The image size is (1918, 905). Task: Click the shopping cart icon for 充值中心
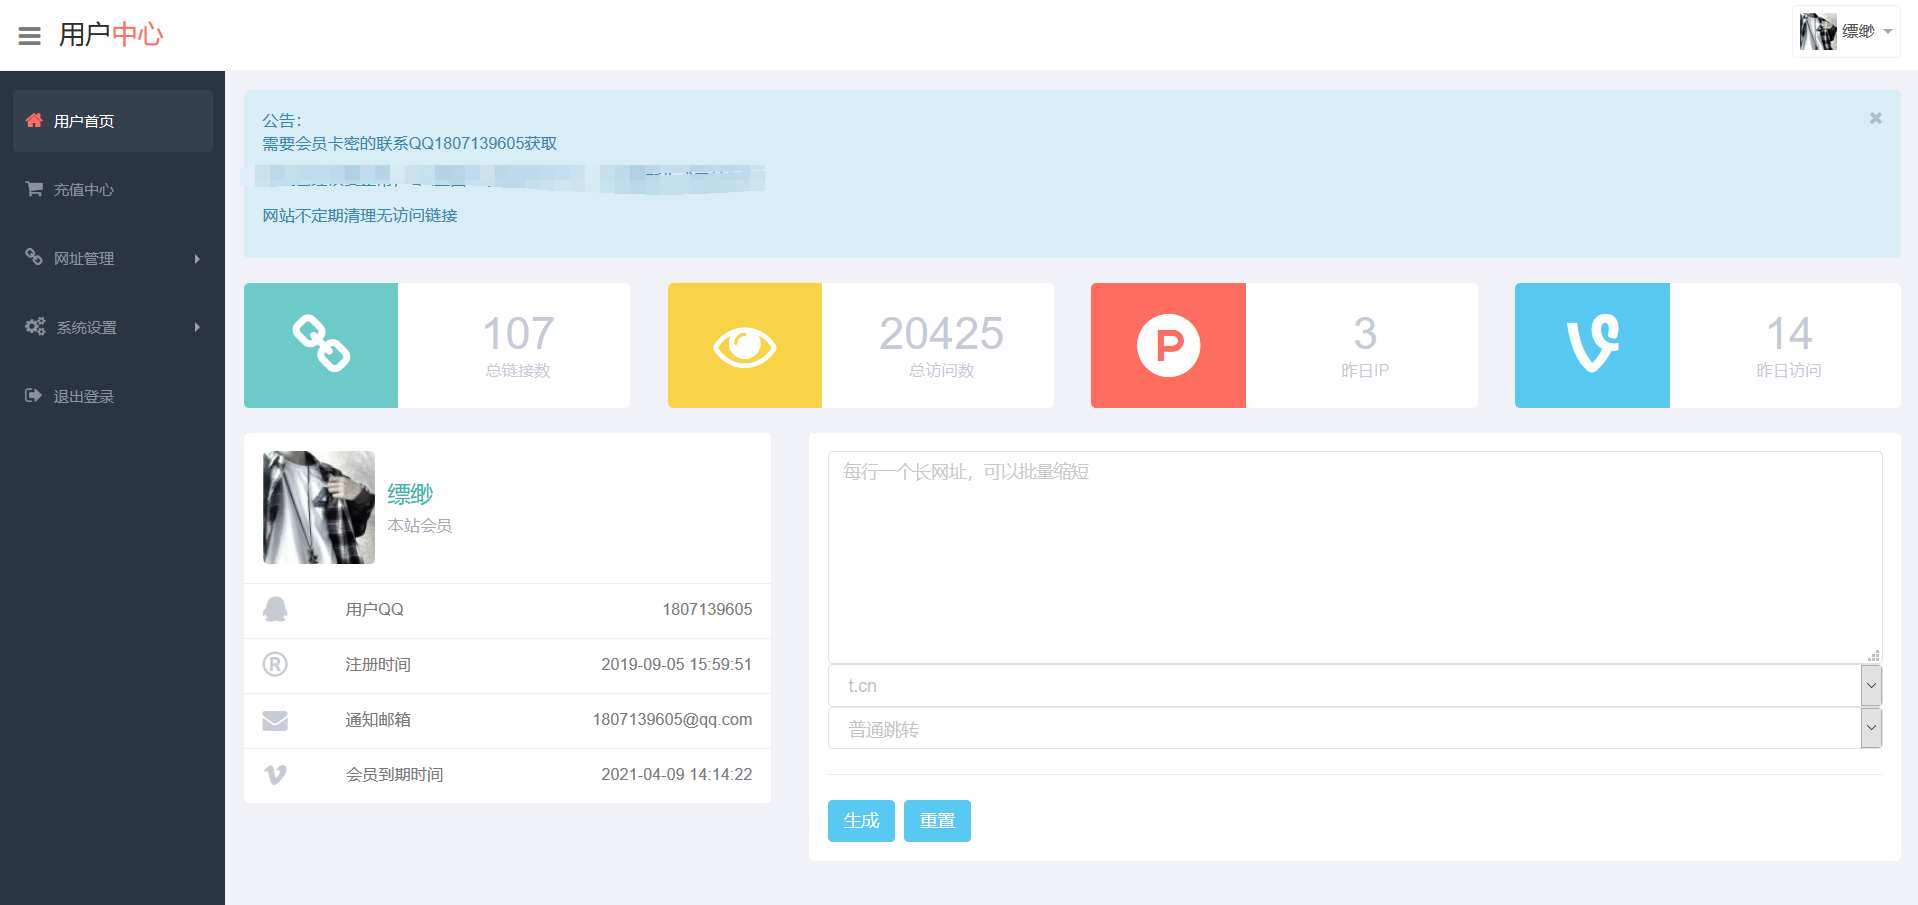[34, 188]
